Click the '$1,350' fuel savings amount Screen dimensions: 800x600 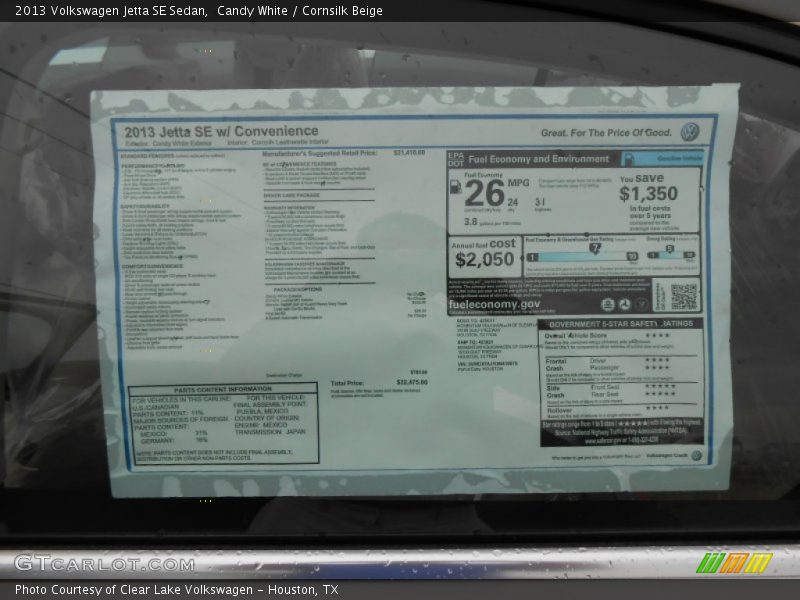coord(648,193)
